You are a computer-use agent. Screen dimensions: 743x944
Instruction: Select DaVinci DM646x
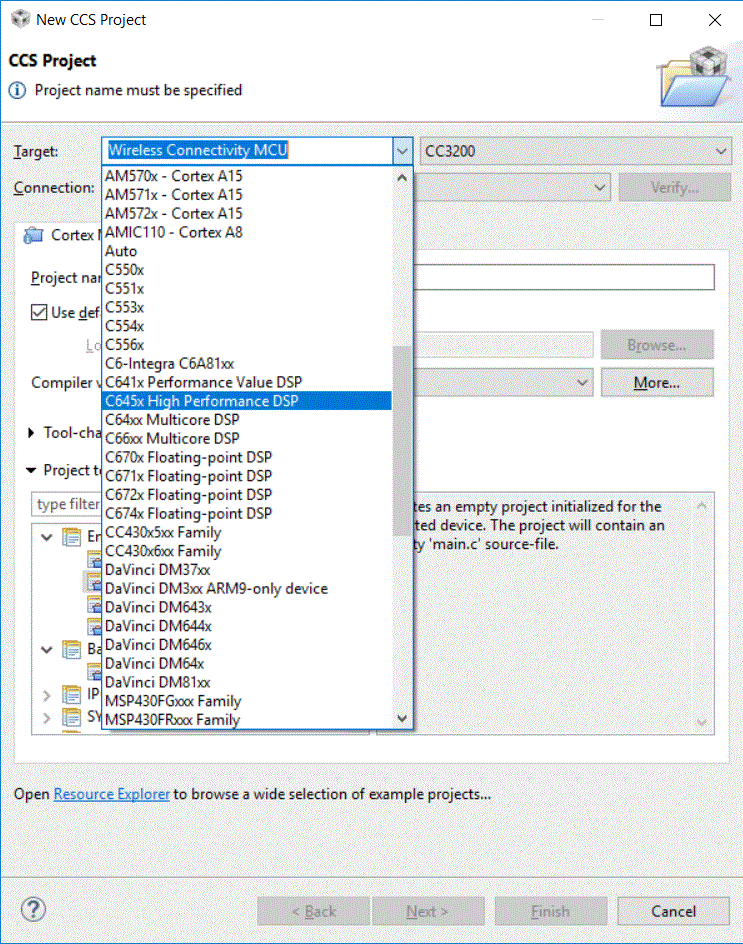tap(247, 645)
